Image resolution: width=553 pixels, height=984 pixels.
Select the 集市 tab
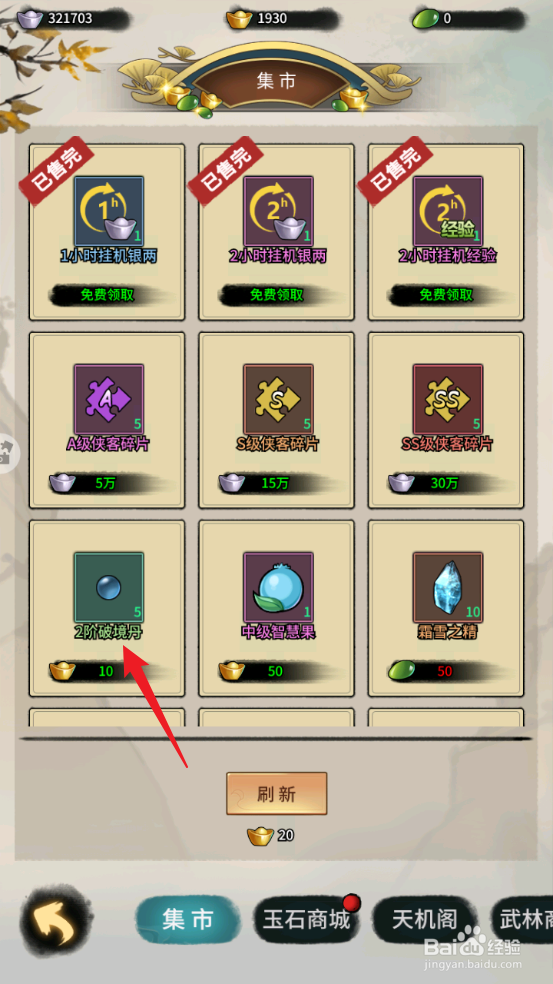[x=188, y=920]
